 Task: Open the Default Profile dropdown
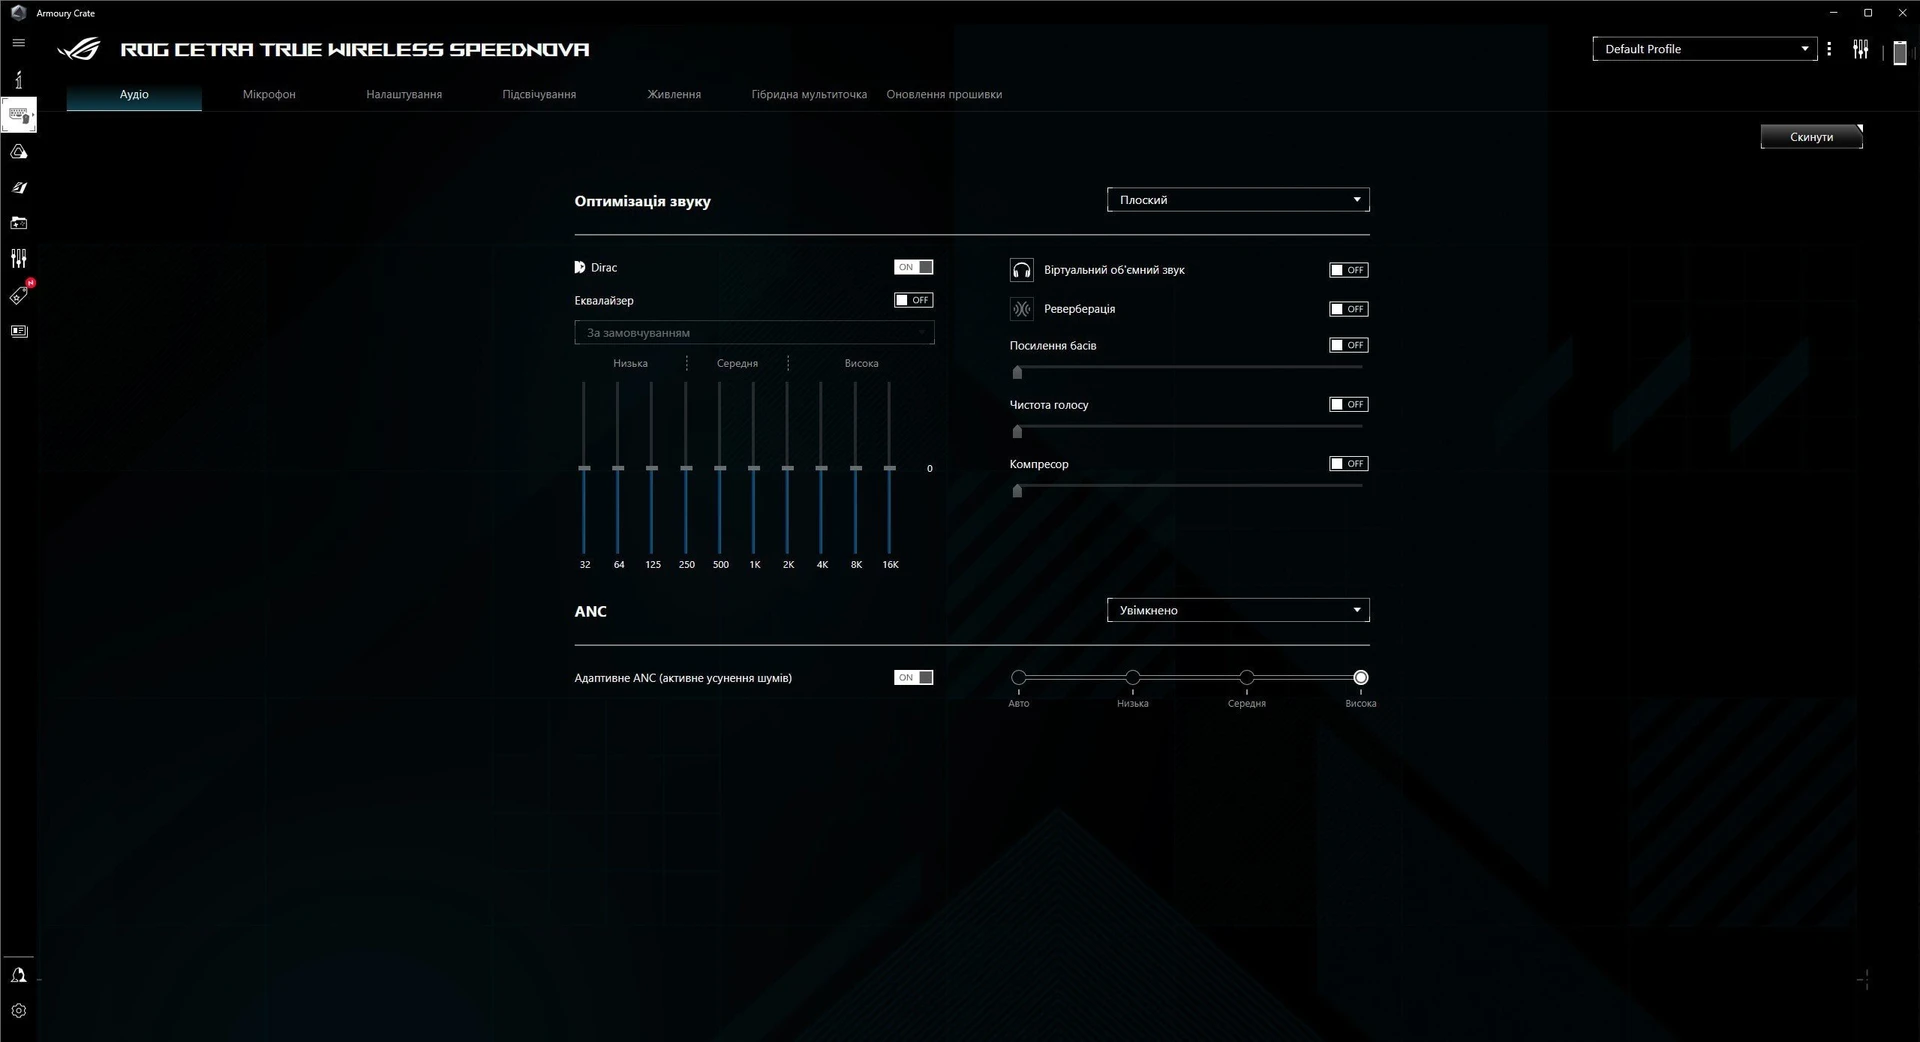click(1704, 49)
